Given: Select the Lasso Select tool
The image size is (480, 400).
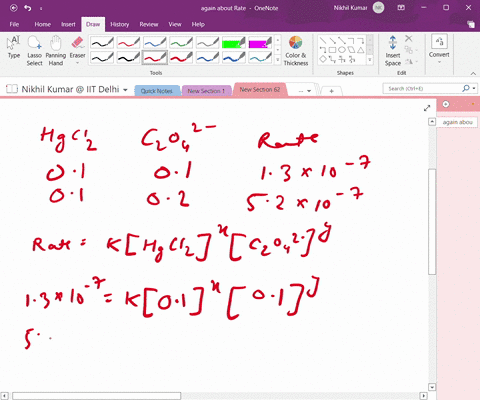Looking at the screenshot, I should [34, 51].
